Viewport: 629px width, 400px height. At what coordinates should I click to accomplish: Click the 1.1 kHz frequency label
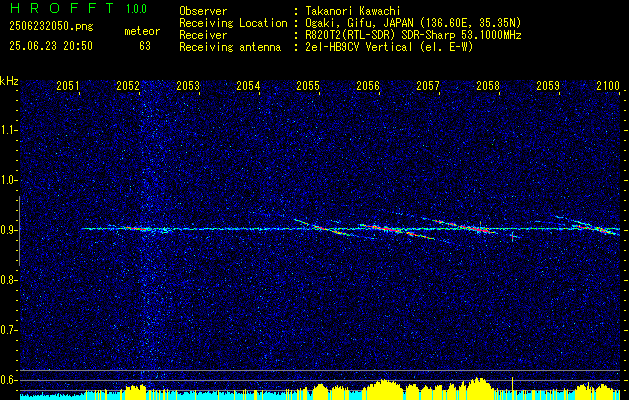pos(8,130)
